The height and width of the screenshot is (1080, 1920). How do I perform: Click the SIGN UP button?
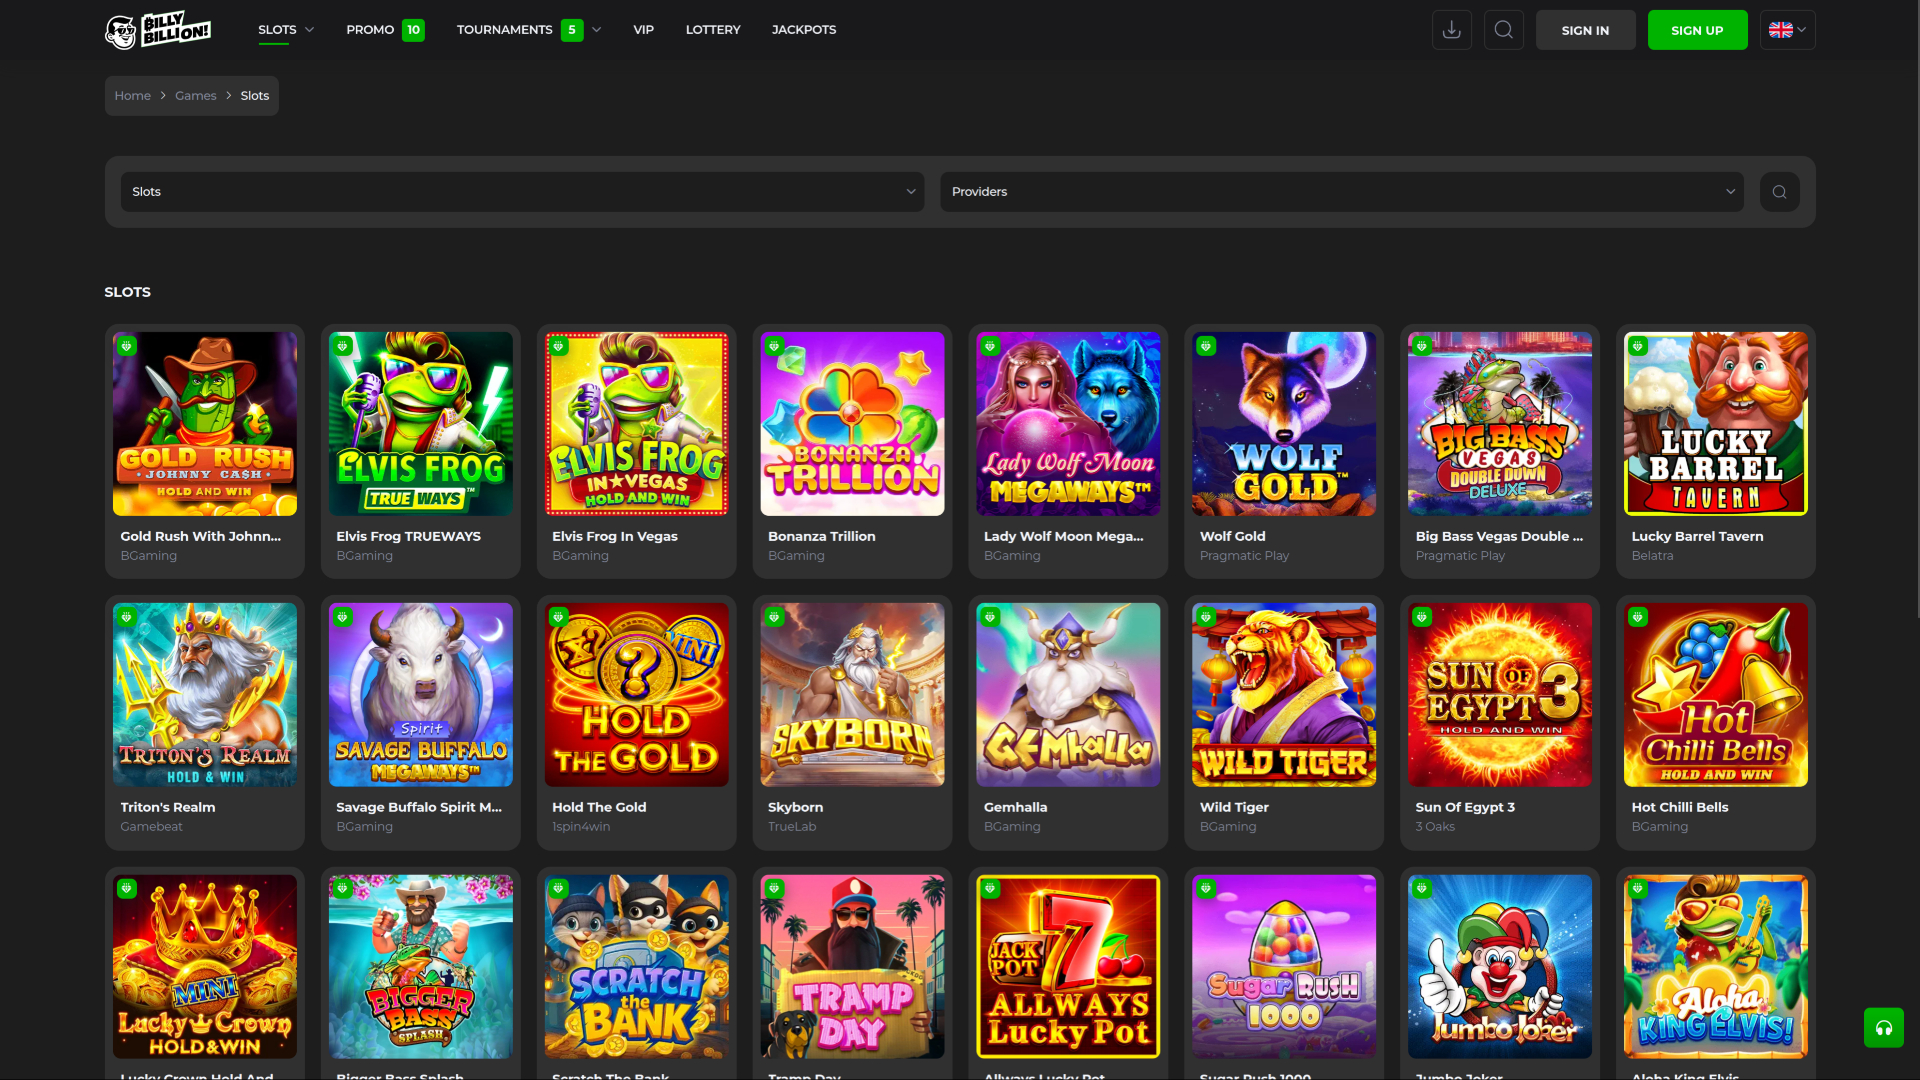(x=1697, y=29)
